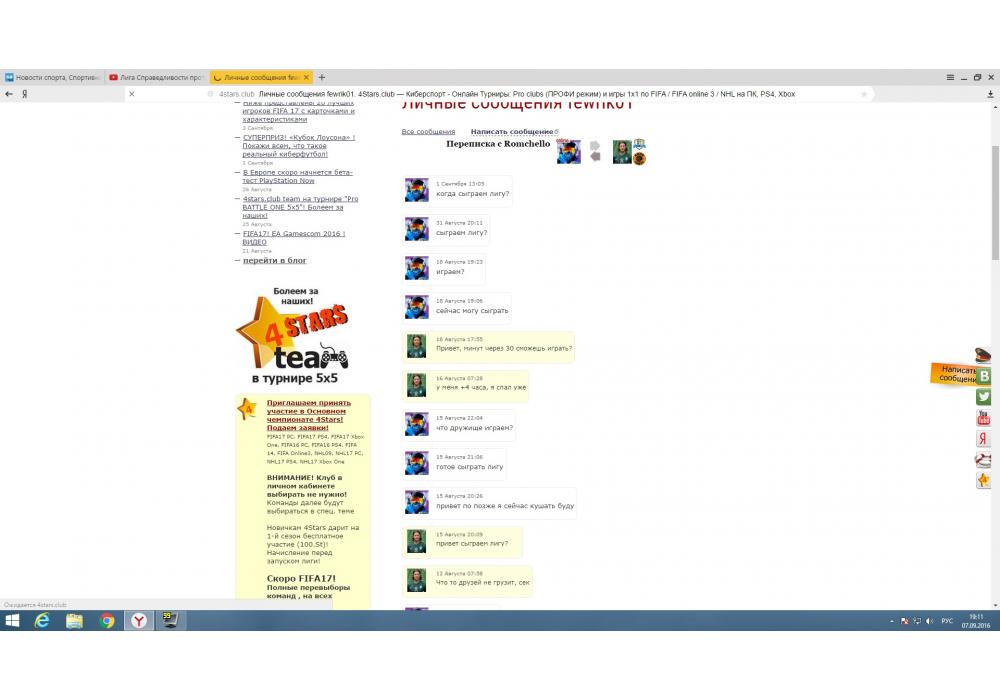
Task: Switch to 'Лига Справедливости' YouTube tab
Action: [156, 77]
